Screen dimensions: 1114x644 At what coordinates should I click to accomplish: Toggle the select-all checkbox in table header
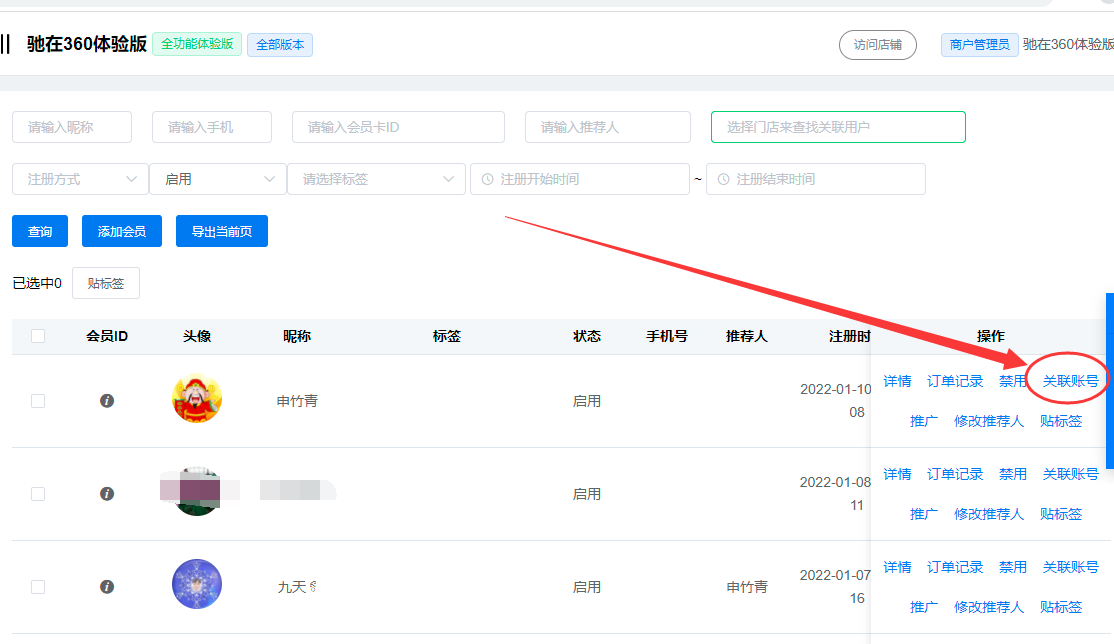(x=38, y=336)
